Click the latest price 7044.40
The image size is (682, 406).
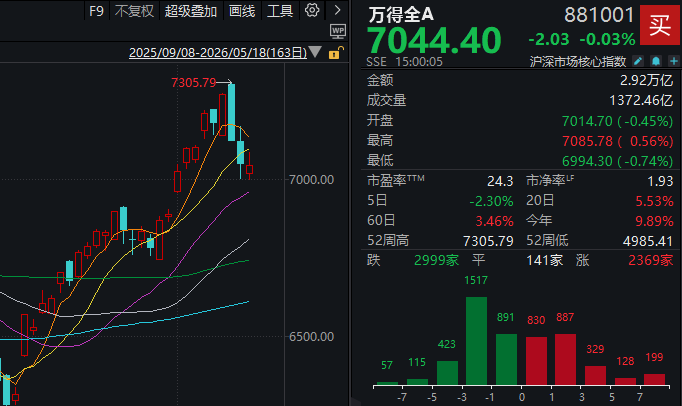tap(434, 40)
